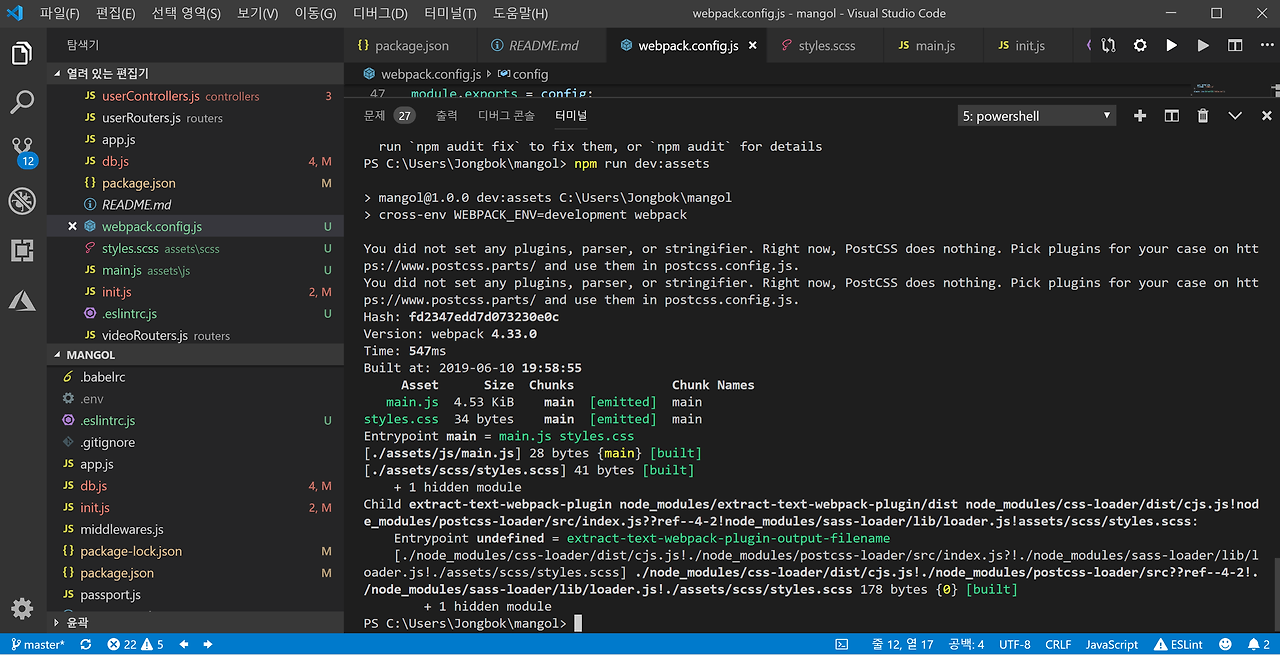Viewport: 1280px width, 655px height.
Task: Click the white run play icon
Action: point(1172,46)
